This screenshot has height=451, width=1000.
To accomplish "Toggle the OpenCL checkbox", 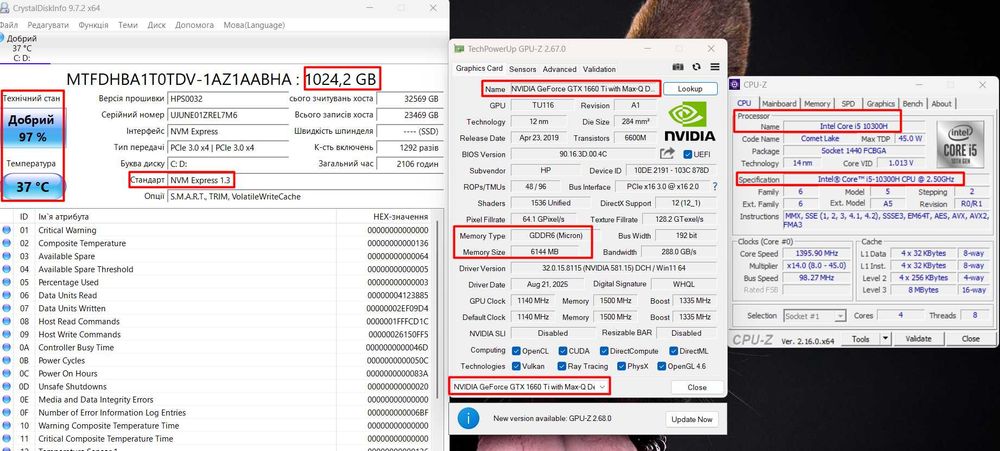I will click(517, 351).
